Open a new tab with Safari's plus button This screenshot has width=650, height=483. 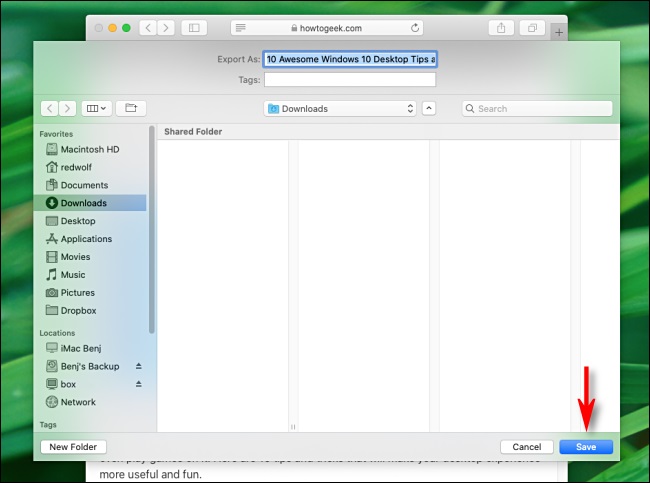tap(559, 32)
